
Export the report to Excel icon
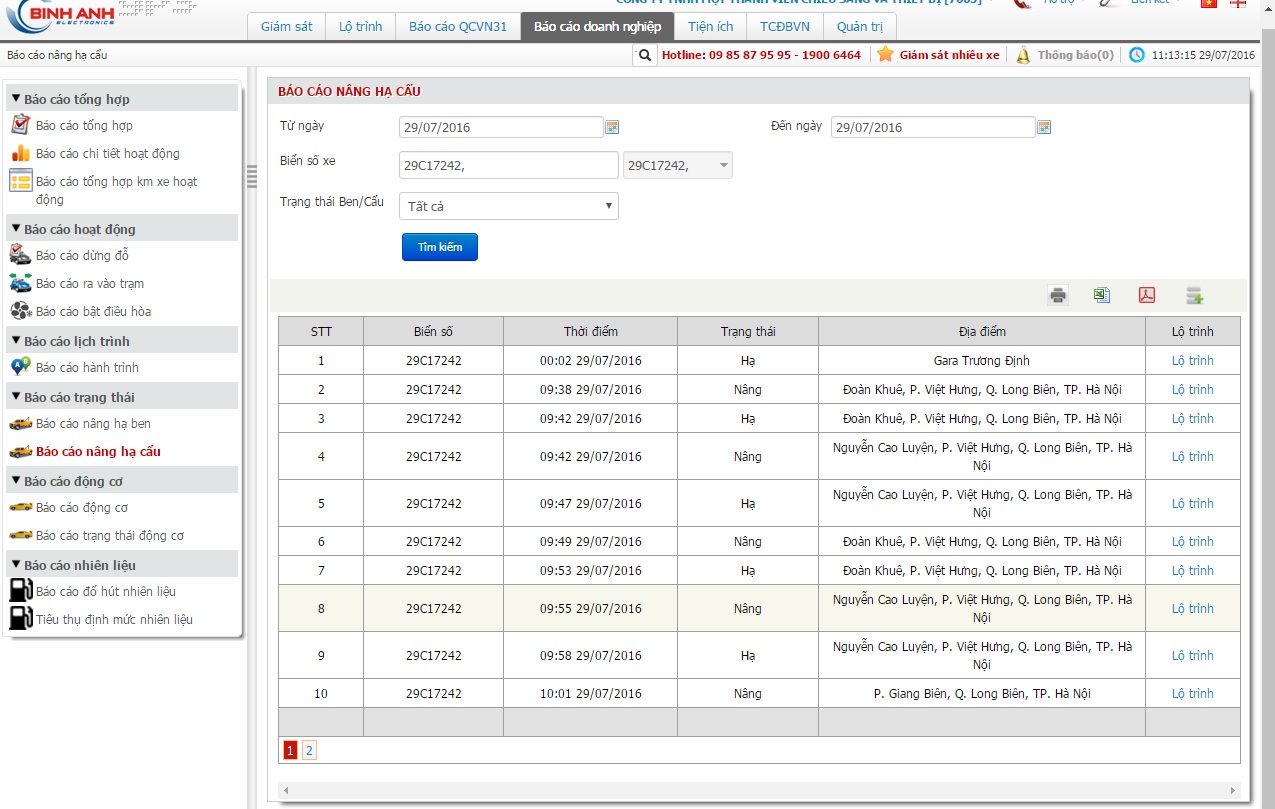click(1102, 295)
